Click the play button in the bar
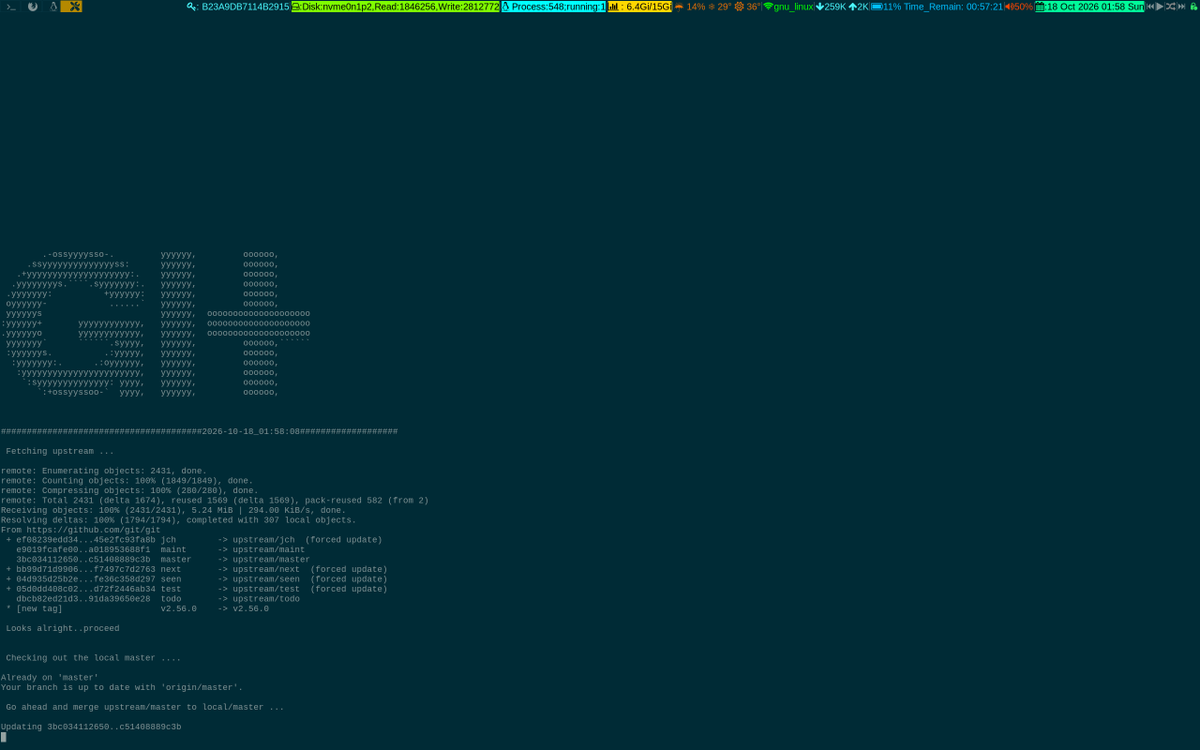 click(1160, 6)
